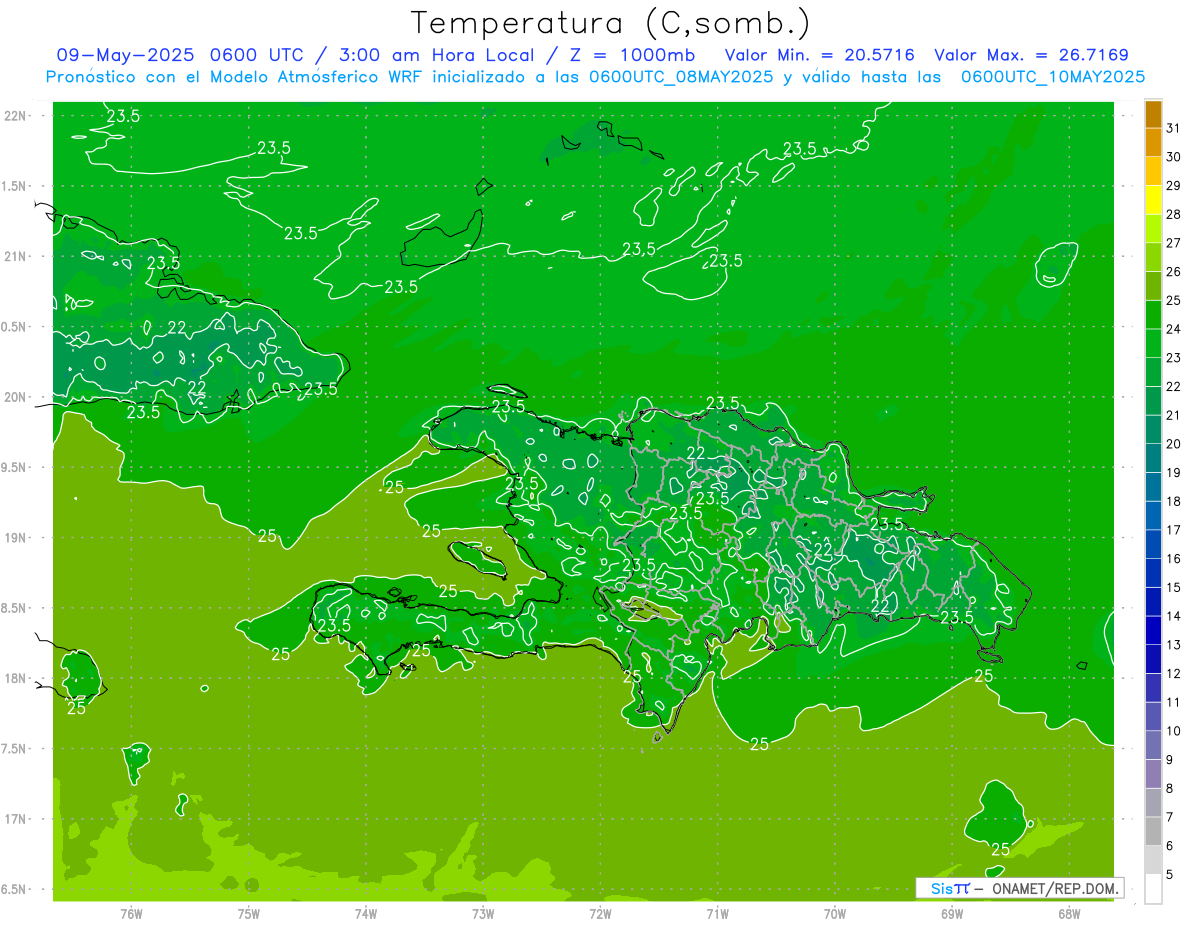The width and height of the screenshot is (1200, 927).
Task: Click the "24" colorbar scale label
Action: pos(1174,329)
